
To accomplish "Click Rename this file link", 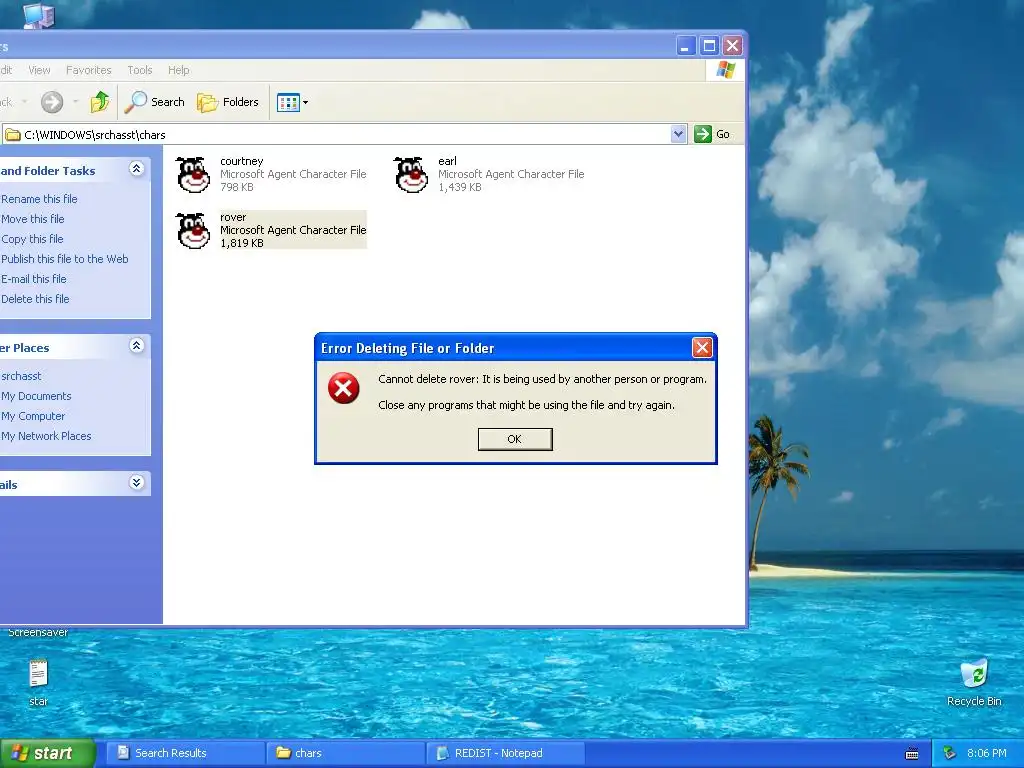I will tap(39, 199).
